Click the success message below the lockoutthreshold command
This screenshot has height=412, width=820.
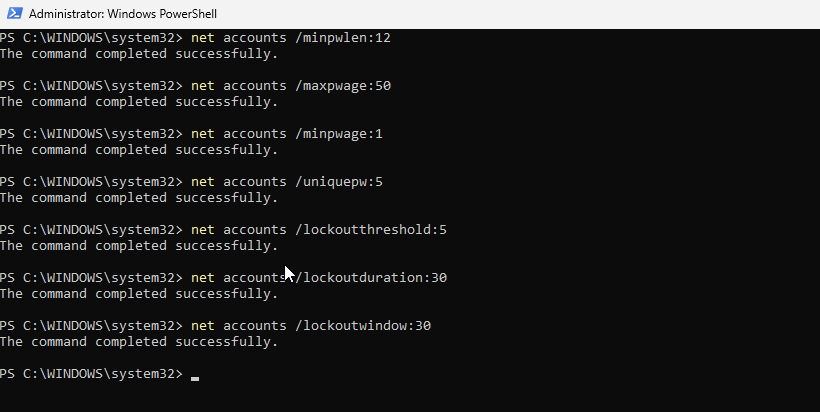139,245
